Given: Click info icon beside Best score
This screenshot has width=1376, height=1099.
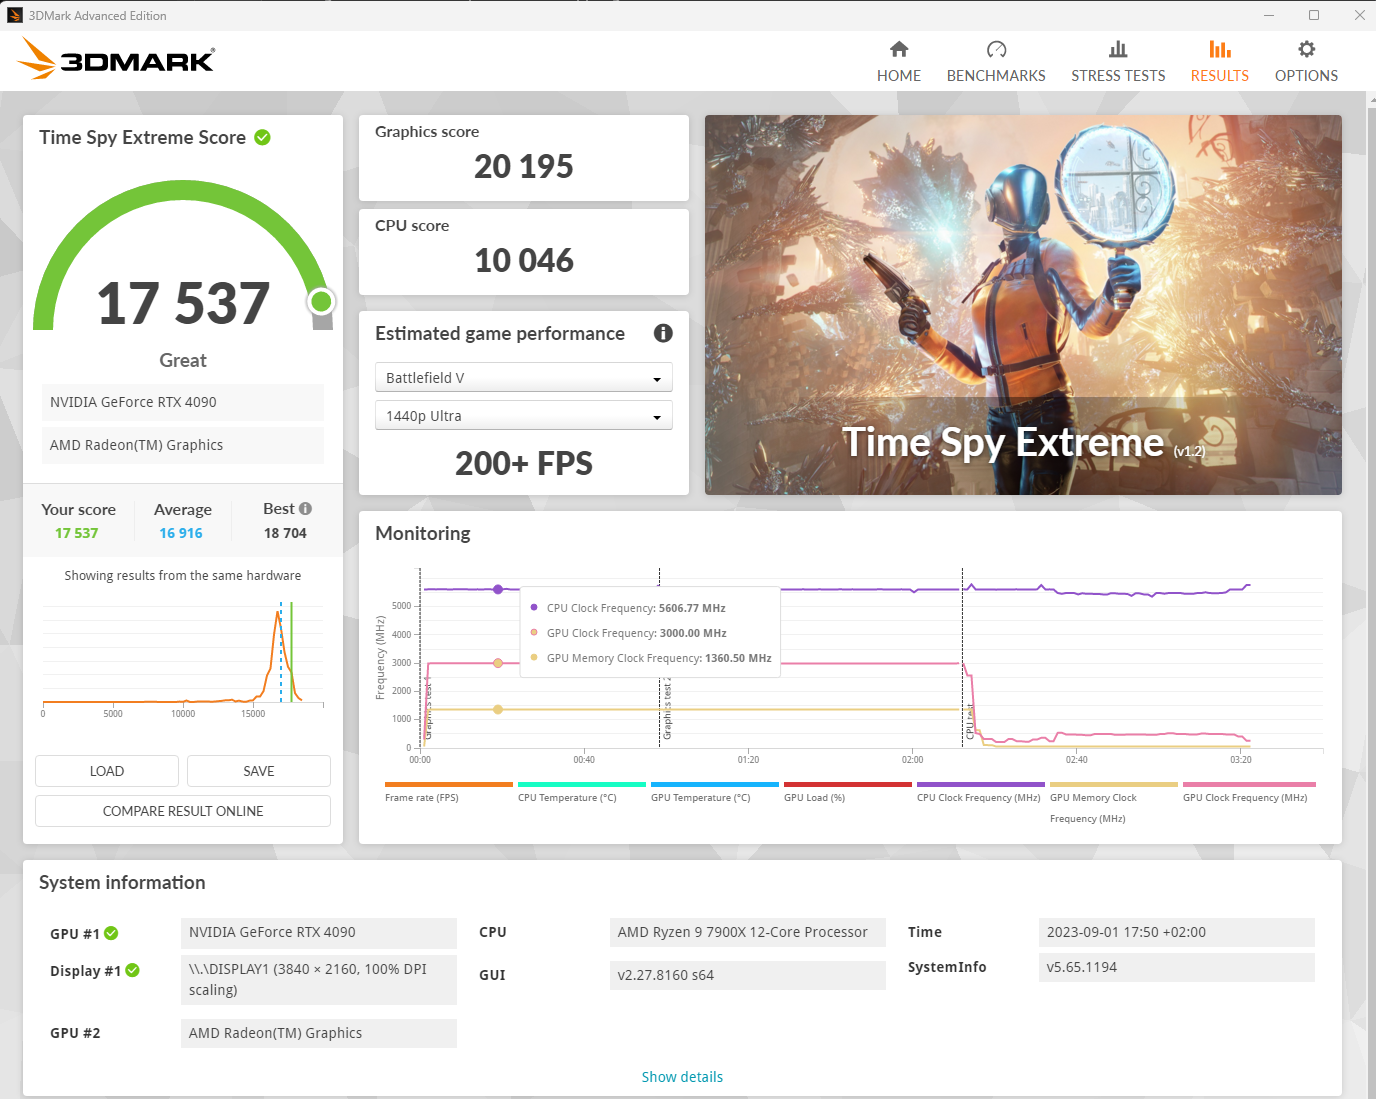Looking at the screenshot, I should click(x=305, y=508).
